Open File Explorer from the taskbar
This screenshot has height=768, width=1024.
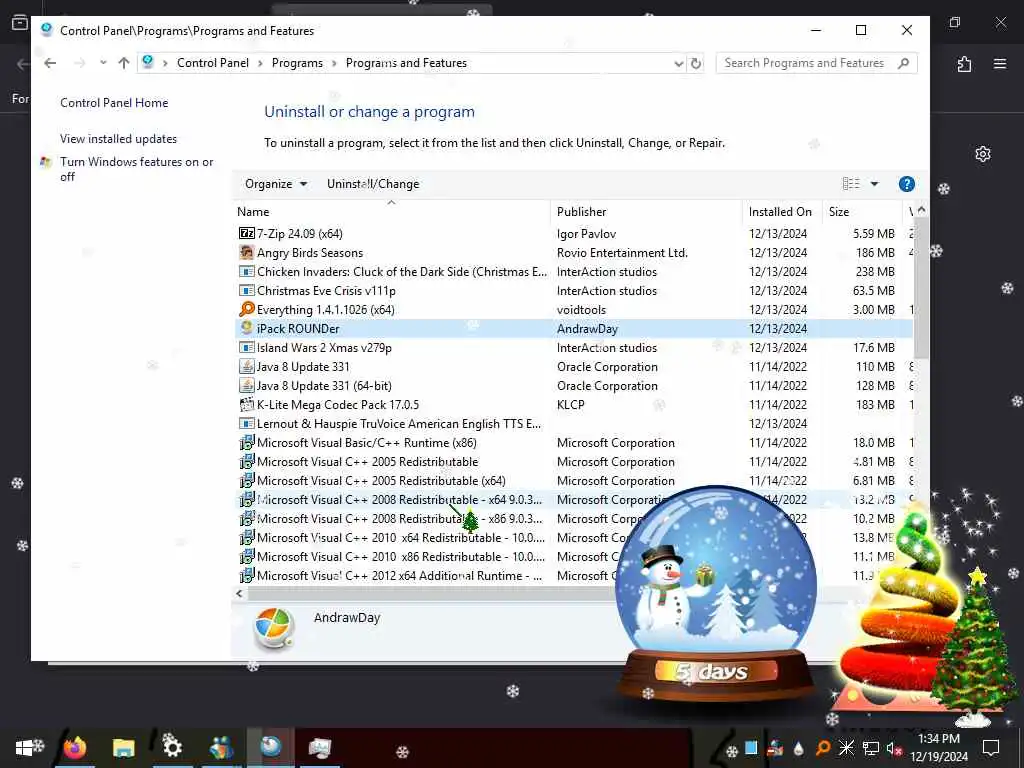point(123,747)
